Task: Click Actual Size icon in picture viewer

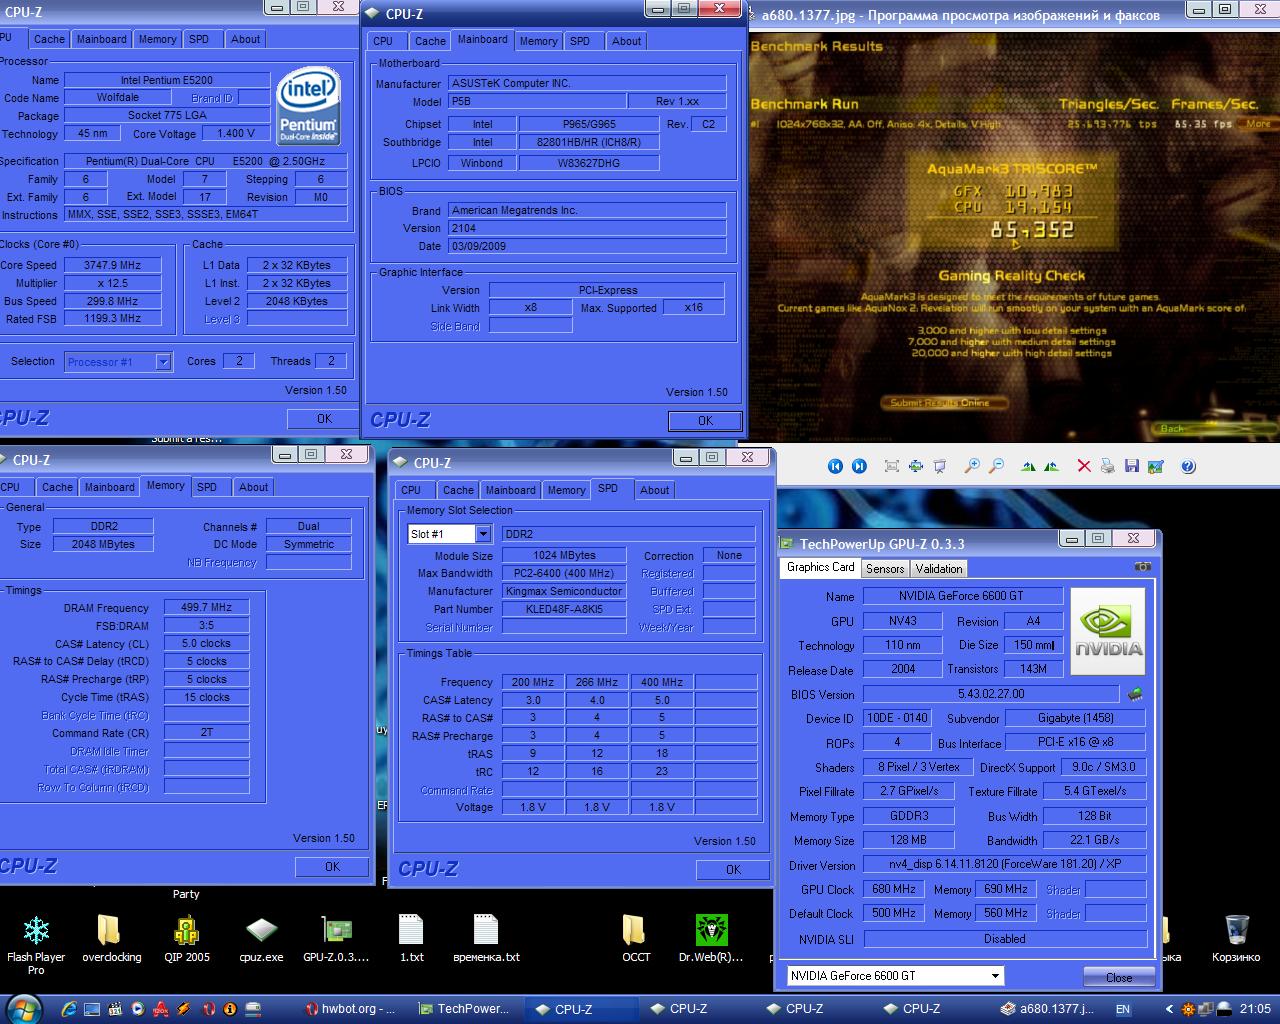Action: click(915, 466)
